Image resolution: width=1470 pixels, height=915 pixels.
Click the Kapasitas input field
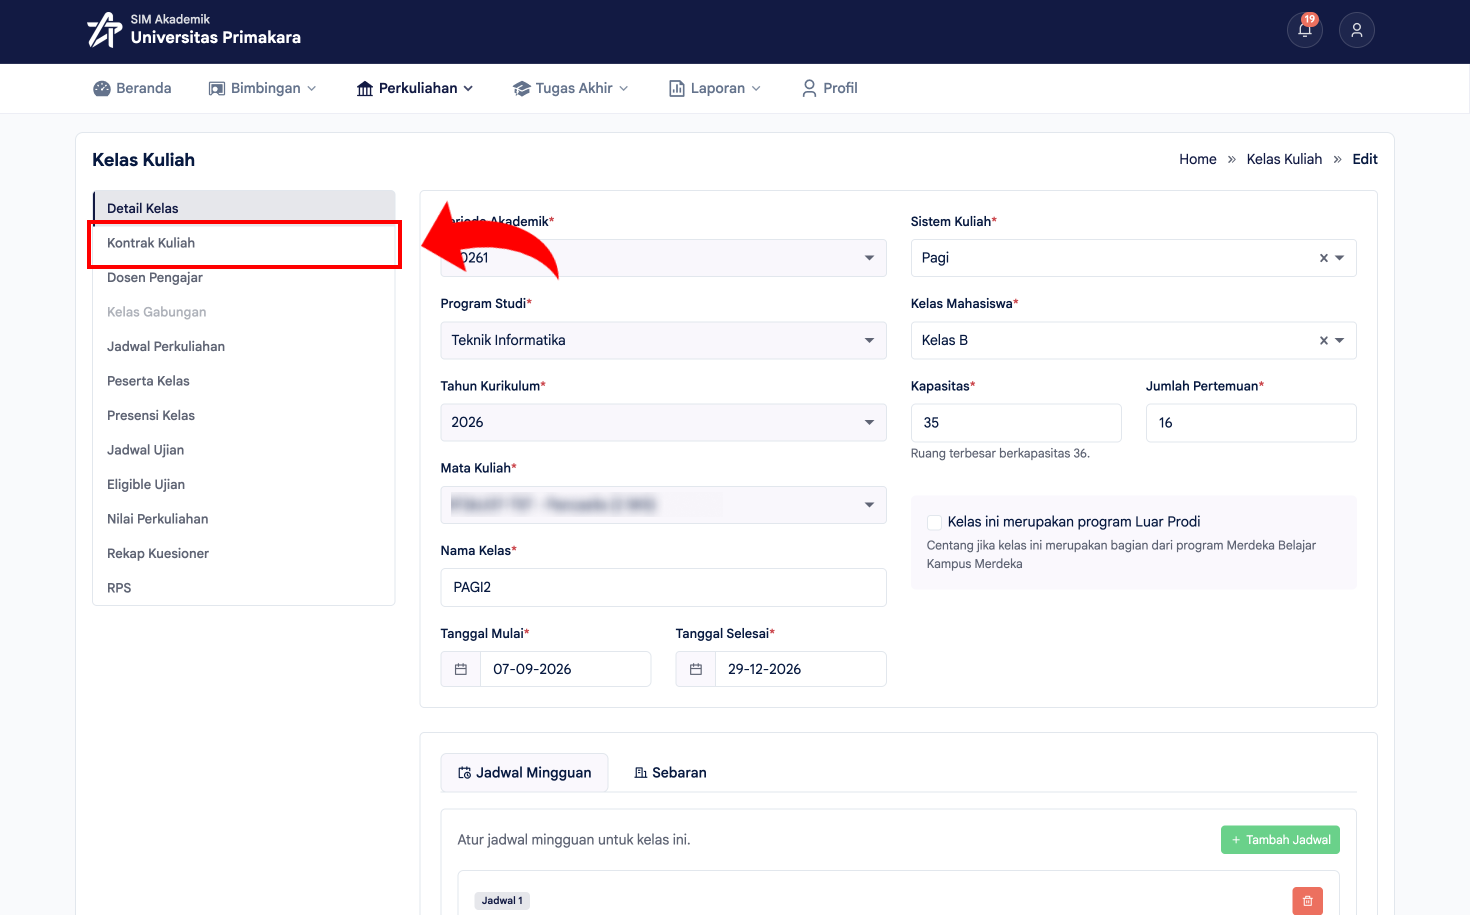coord(1016,423)
